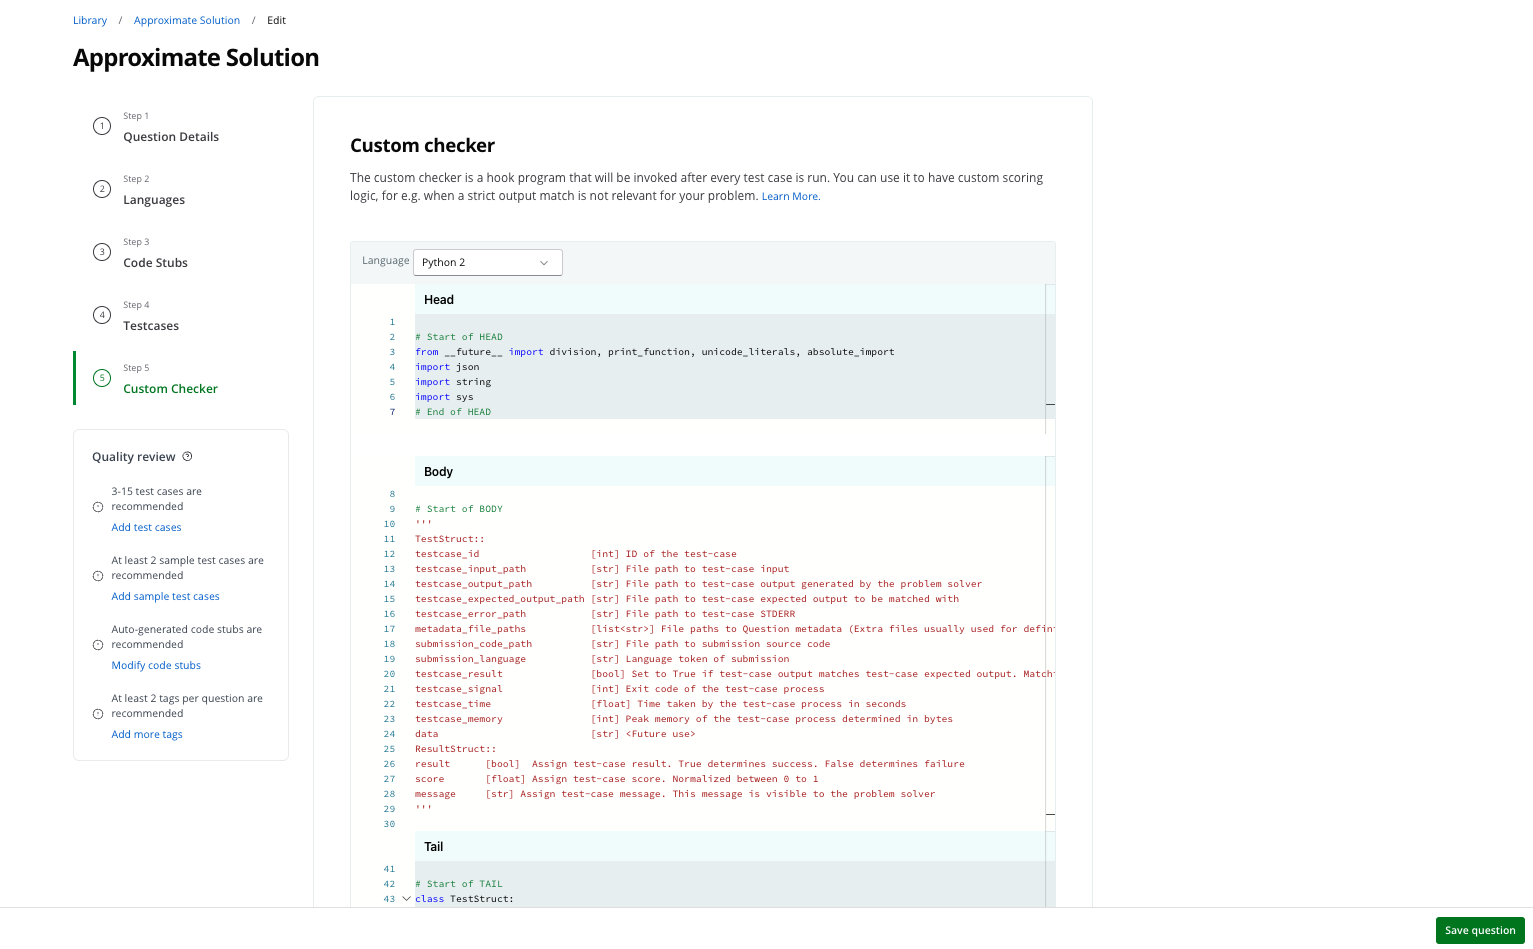Click the Save question button
This screenshot has width=1533, height=949.
click(1479, 930)
